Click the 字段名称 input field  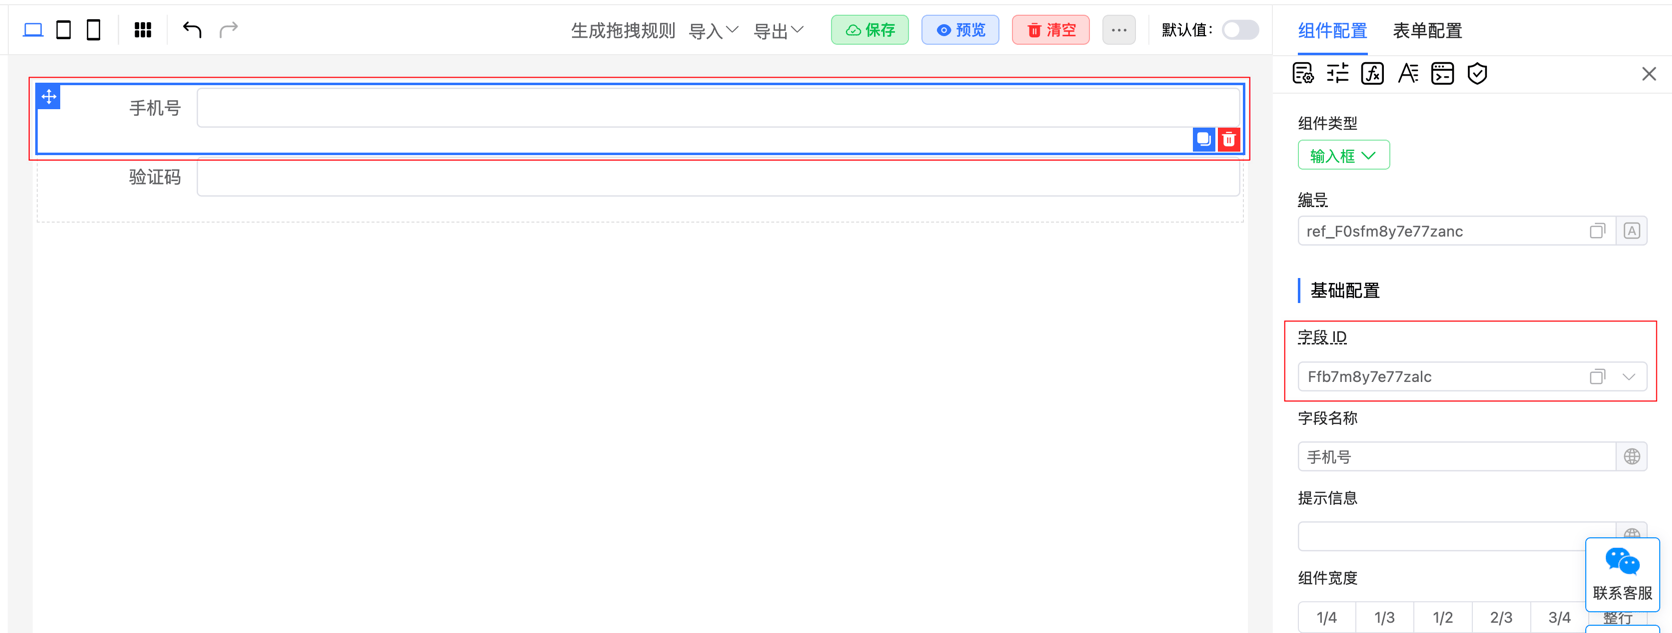tap(1455, 457)
